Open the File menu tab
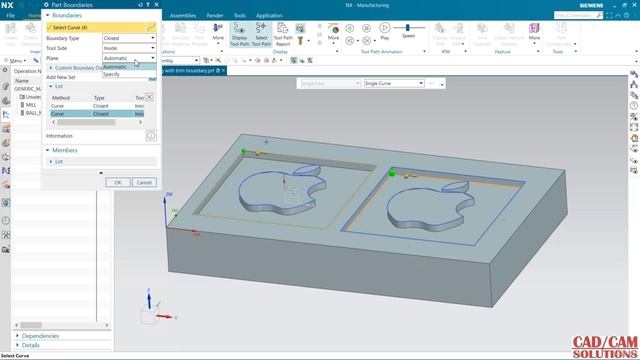The image size is (640, 360). [x=10, y=16]
